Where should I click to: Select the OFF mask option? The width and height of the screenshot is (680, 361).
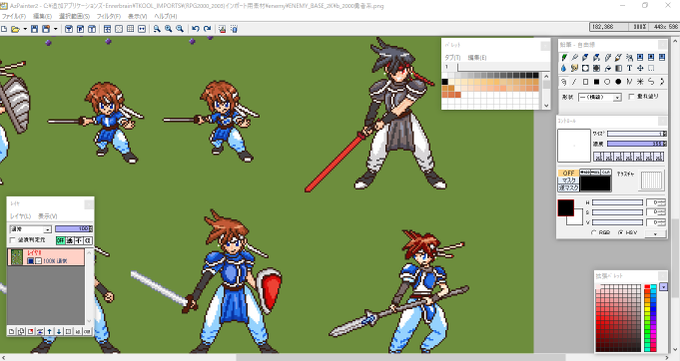[x=568, y=173]
